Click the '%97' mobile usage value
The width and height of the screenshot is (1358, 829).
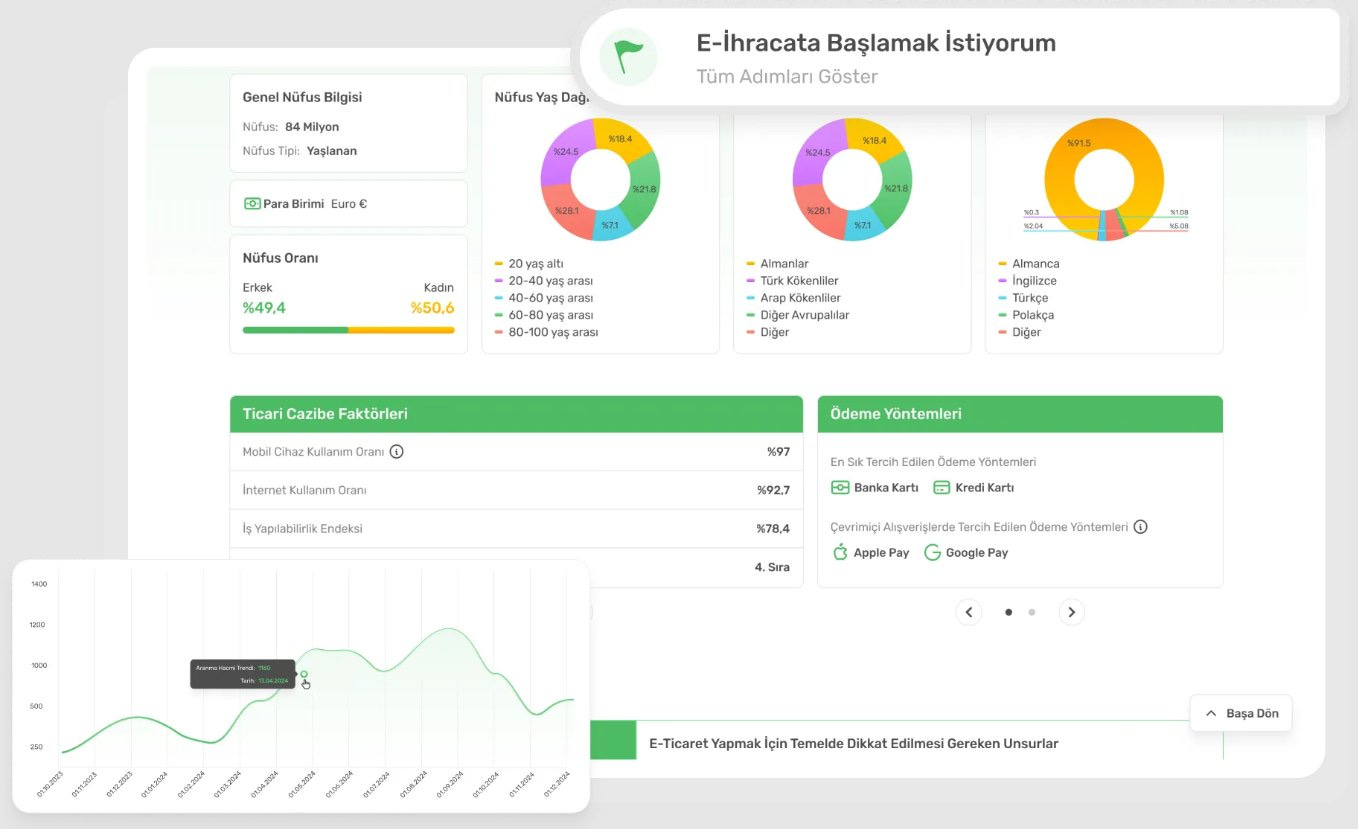coord(779,452)
